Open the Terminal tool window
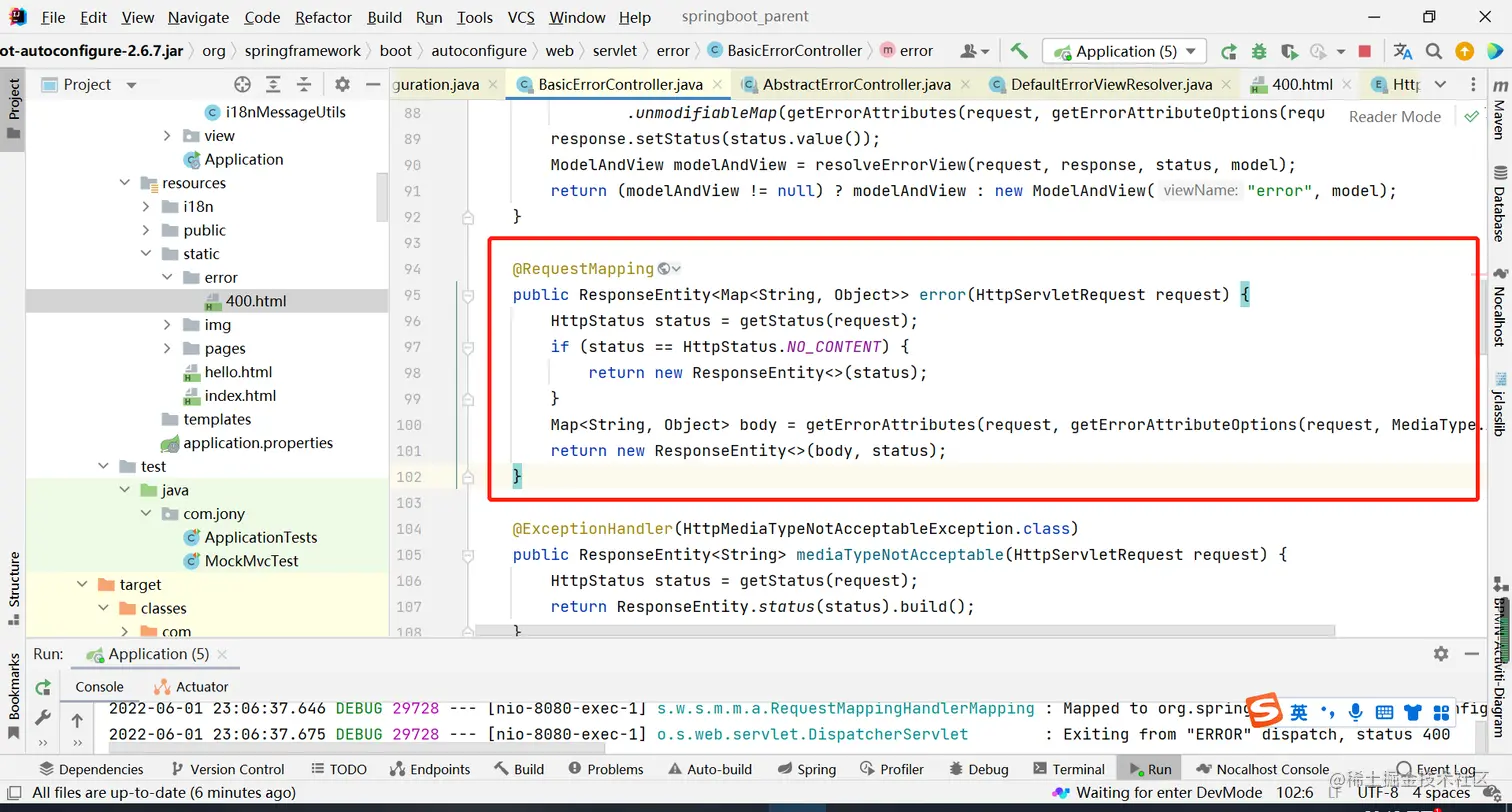This screenshot has width=1512, height=812. tap(1068, 769)
